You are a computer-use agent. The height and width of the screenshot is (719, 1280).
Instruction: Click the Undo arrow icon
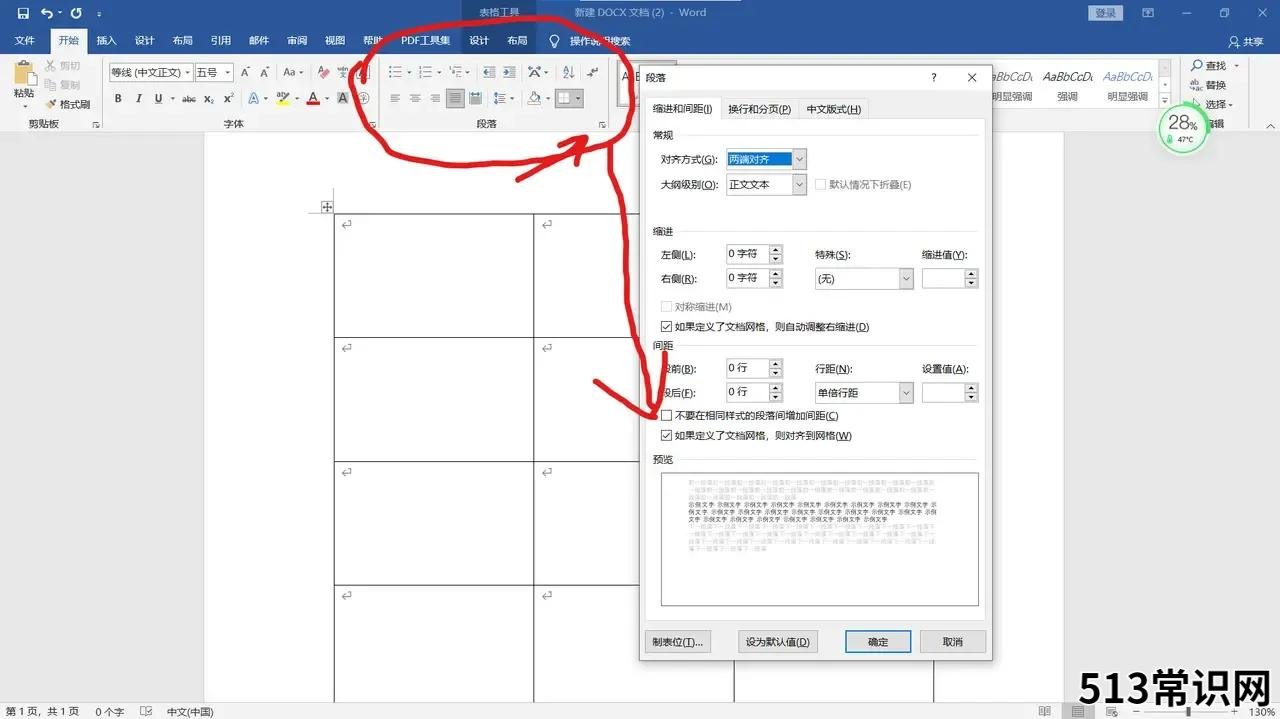click(x=46, y=13)
